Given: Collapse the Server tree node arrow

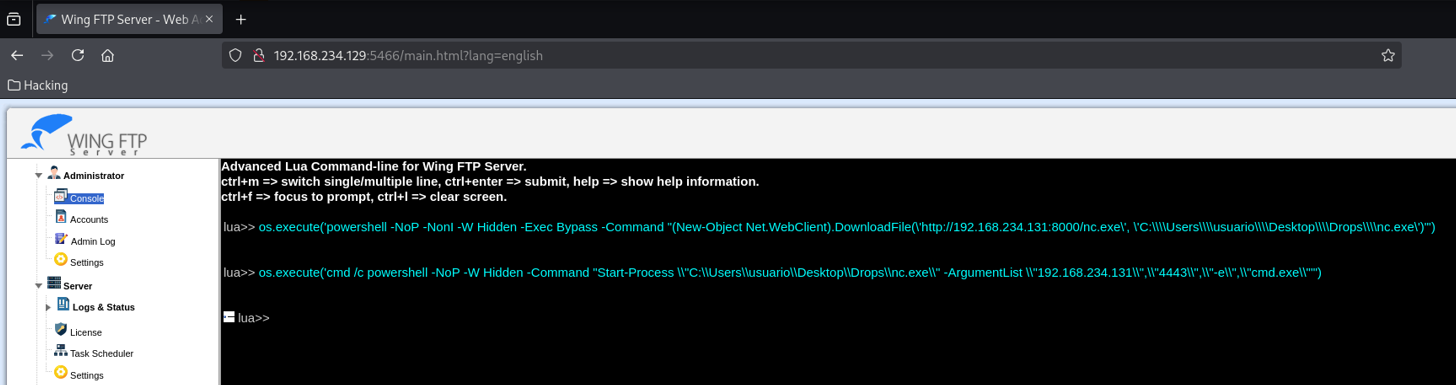Looking at the screenshot, I should (x=39, y=286).
